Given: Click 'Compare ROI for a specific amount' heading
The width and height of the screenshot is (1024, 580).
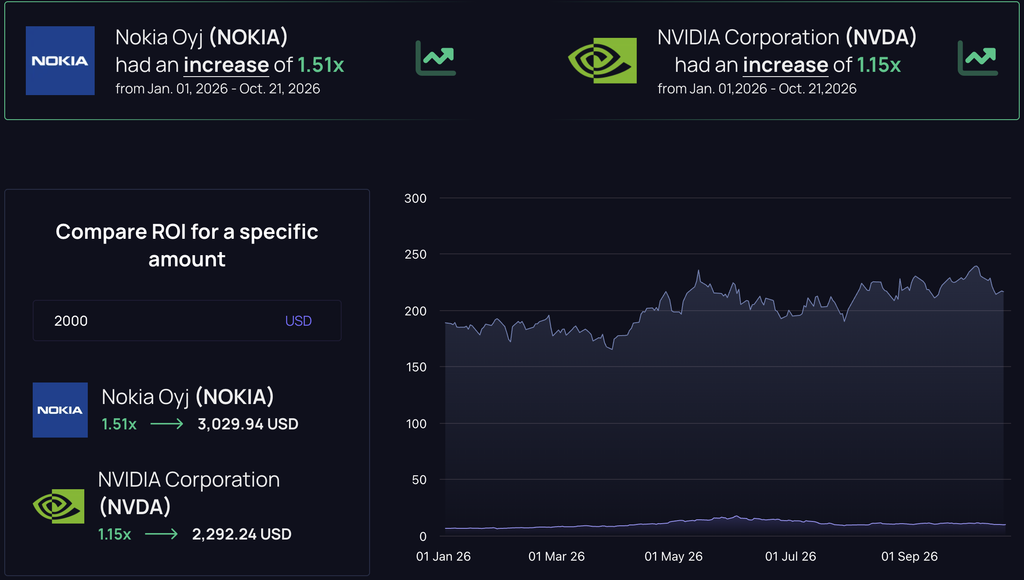Looking at the screenshot, I should click(x=187, y=246).
